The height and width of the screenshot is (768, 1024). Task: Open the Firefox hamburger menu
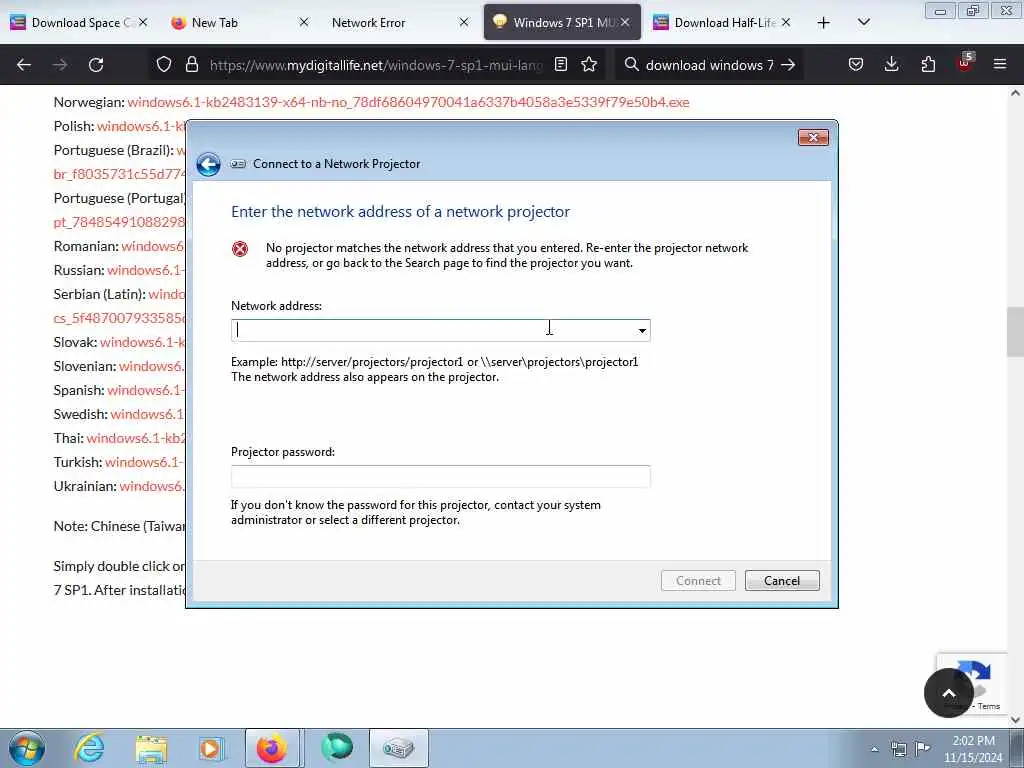(x=1000, y=65)
